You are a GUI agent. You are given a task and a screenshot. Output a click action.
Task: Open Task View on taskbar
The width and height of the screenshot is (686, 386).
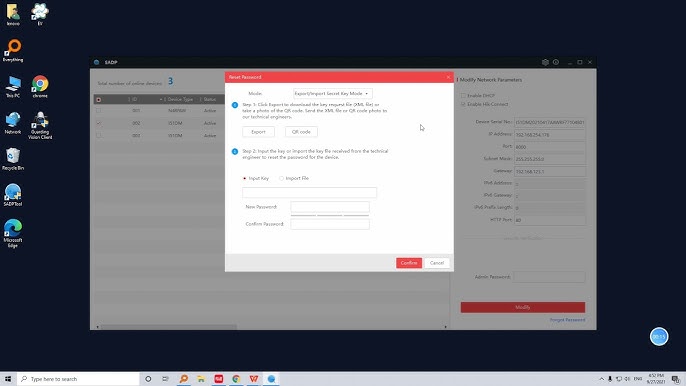click(x=165, y=379)
